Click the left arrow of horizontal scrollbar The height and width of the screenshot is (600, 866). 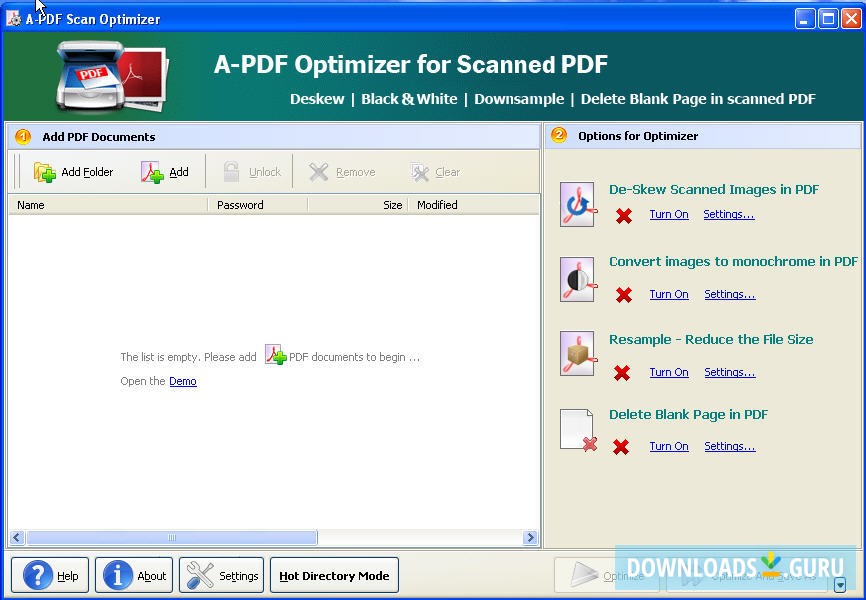[x=17, y=537]
